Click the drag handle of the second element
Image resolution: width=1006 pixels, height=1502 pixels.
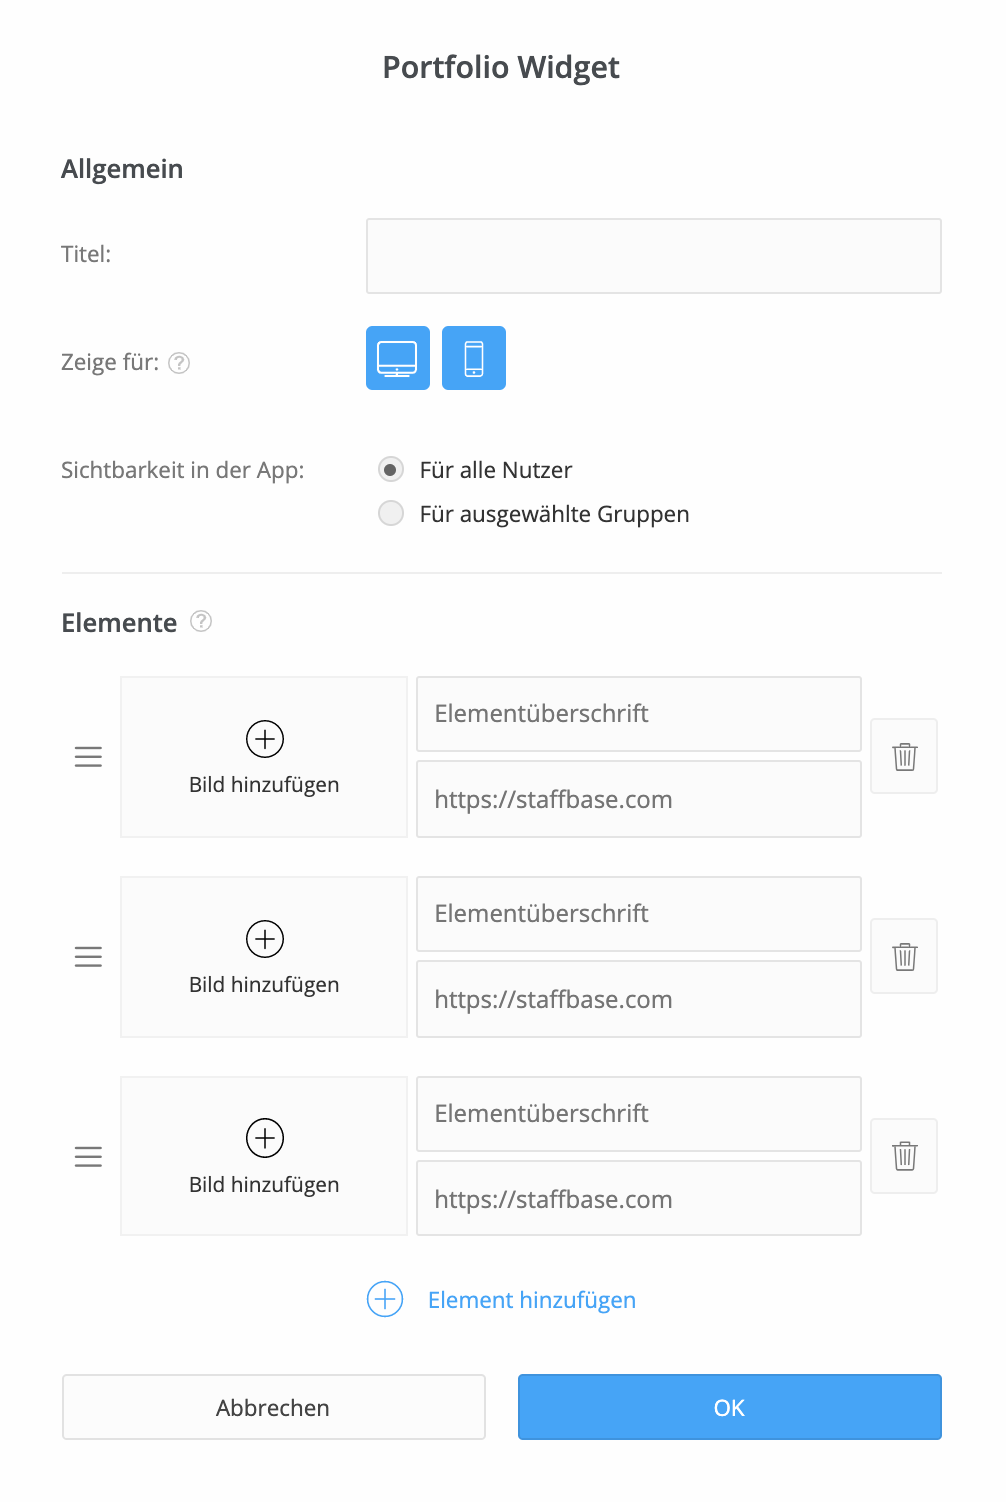[x=88, y=956]
